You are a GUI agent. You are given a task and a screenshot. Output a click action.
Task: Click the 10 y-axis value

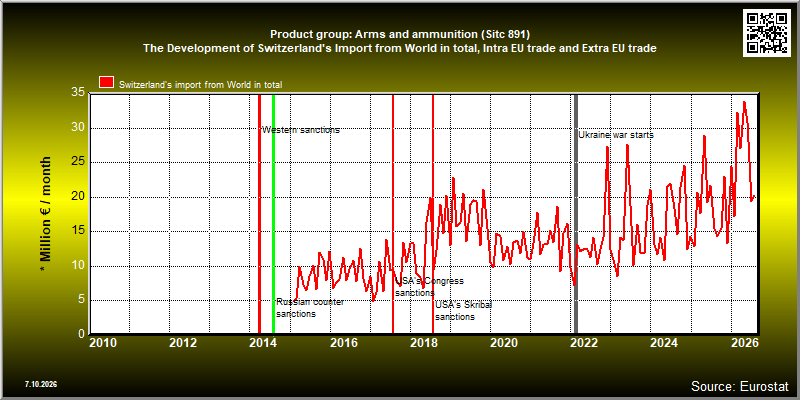(x=77, y=266)
